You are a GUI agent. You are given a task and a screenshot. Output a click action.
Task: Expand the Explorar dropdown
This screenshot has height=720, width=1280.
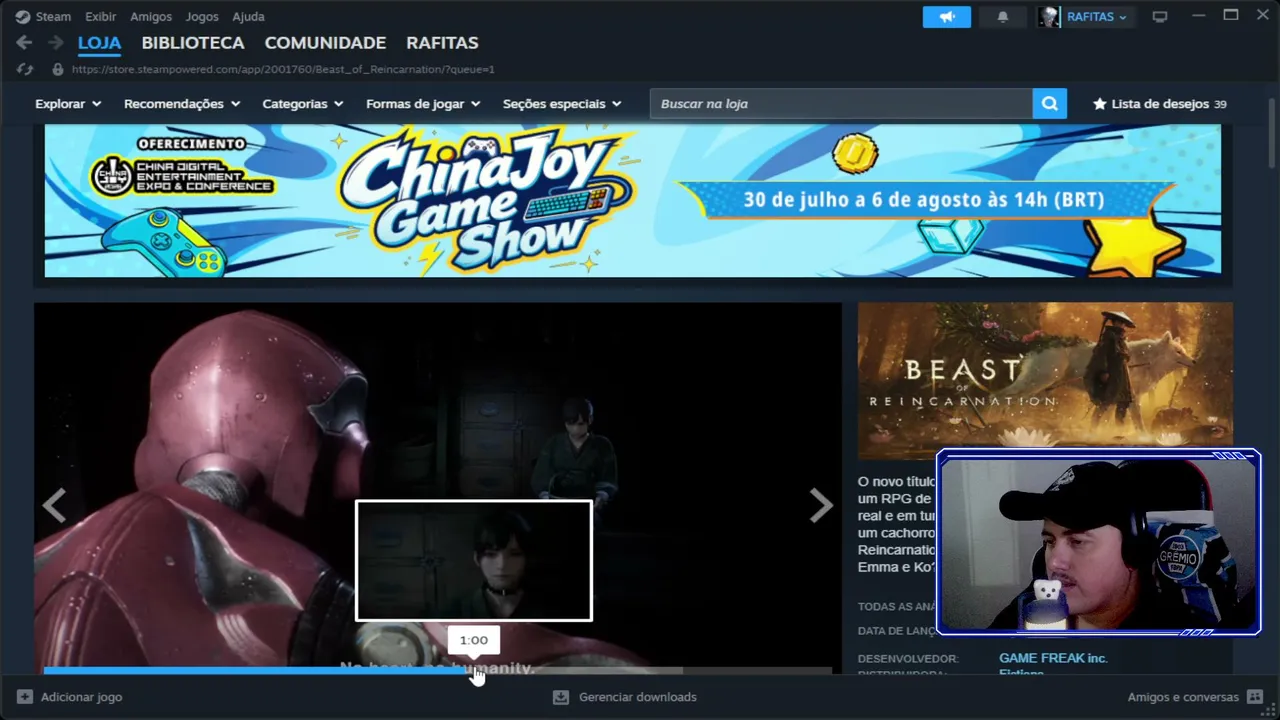[68, 104]
